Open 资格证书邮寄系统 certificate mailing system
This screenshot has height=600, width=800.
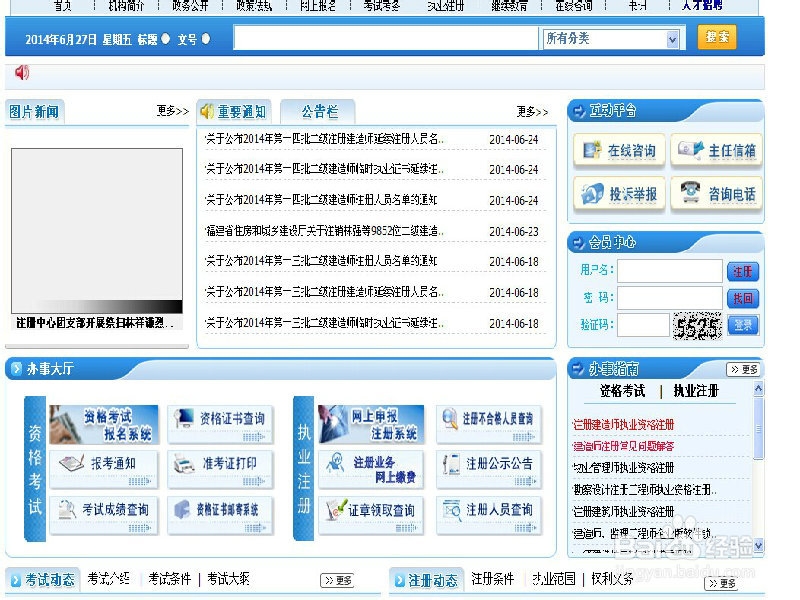220,515
